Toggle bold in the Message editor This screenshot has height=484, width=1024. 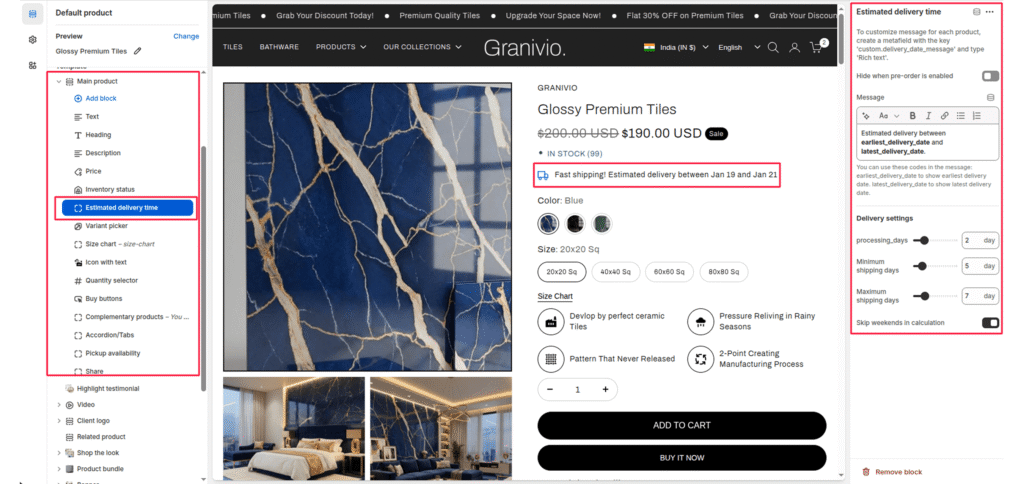[912, 116]
